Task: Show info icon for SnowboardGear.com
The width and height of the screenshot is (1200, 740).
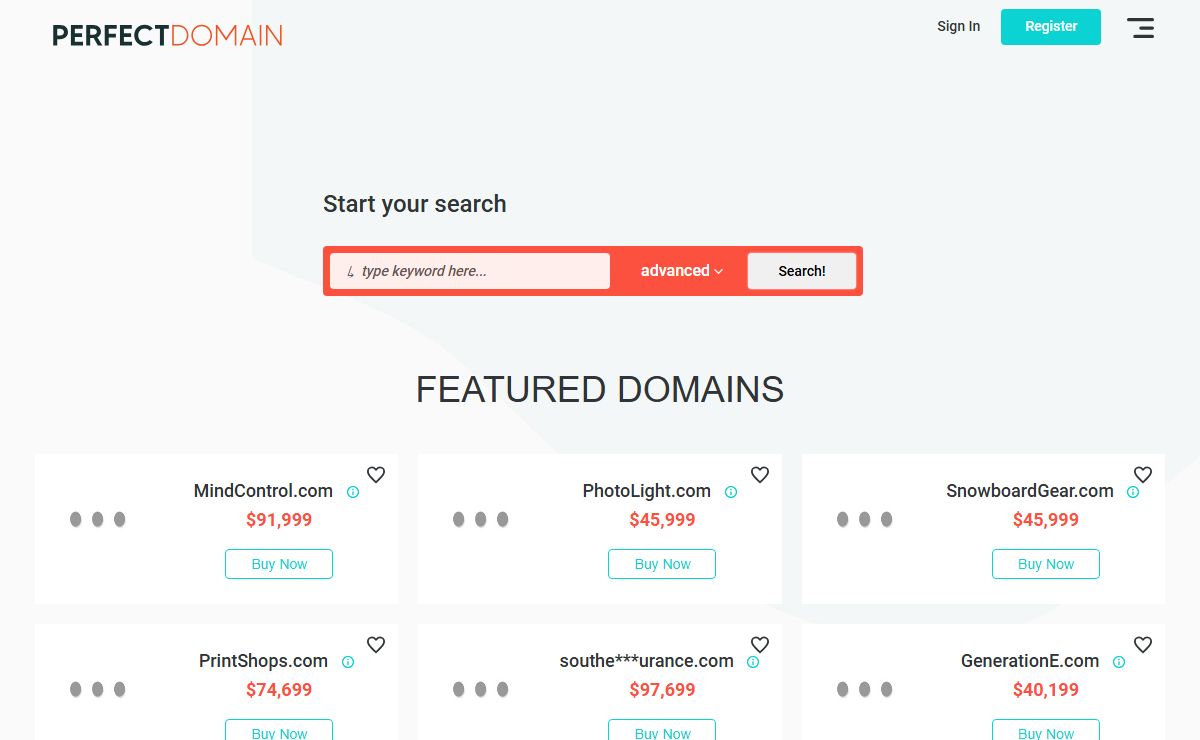Action: [x=1133, y=492]
